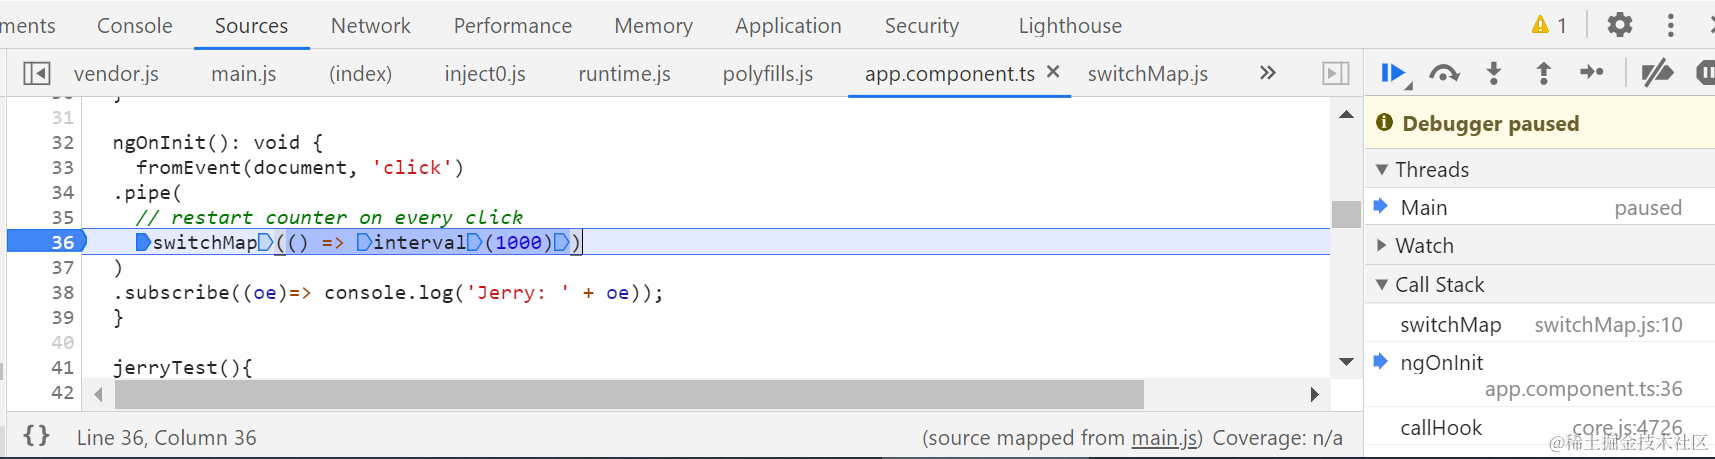The width and height of the screenshot is (1715, 459).
Task: Toggle deactivate breakpoints
Action: [x=1657, y=73]
